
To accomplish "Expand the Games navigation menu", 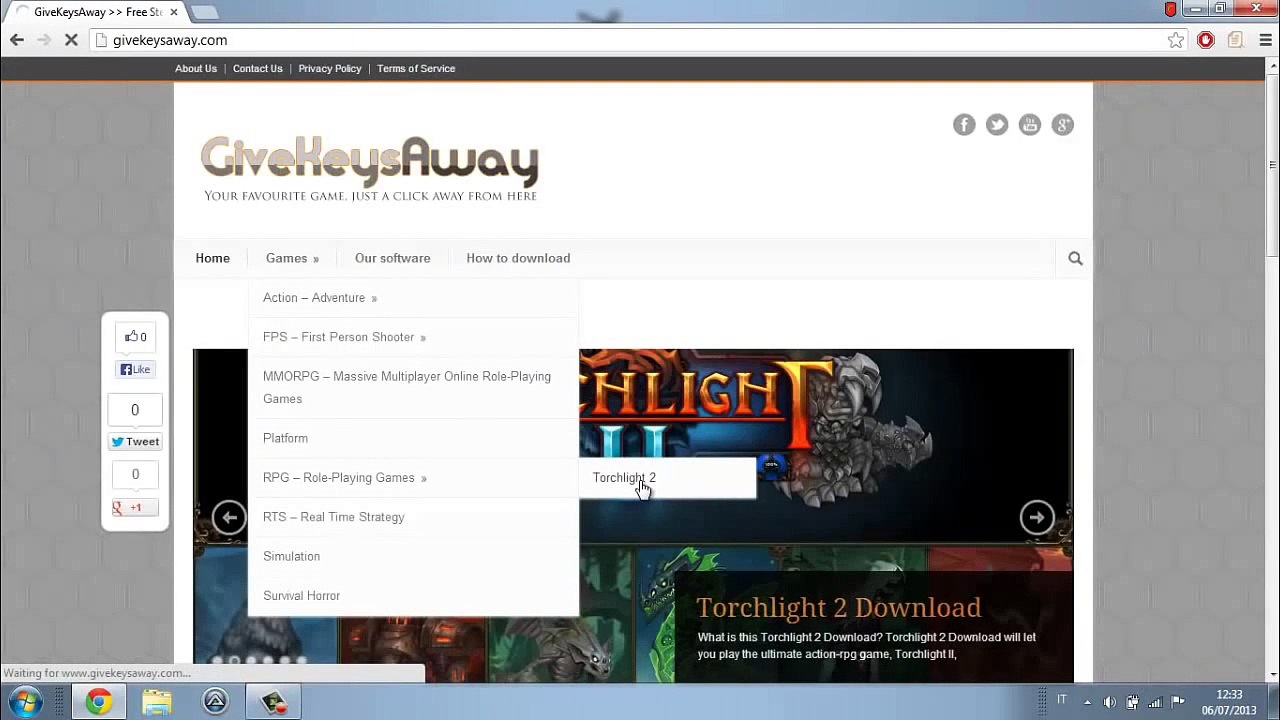I will point(292,258).
